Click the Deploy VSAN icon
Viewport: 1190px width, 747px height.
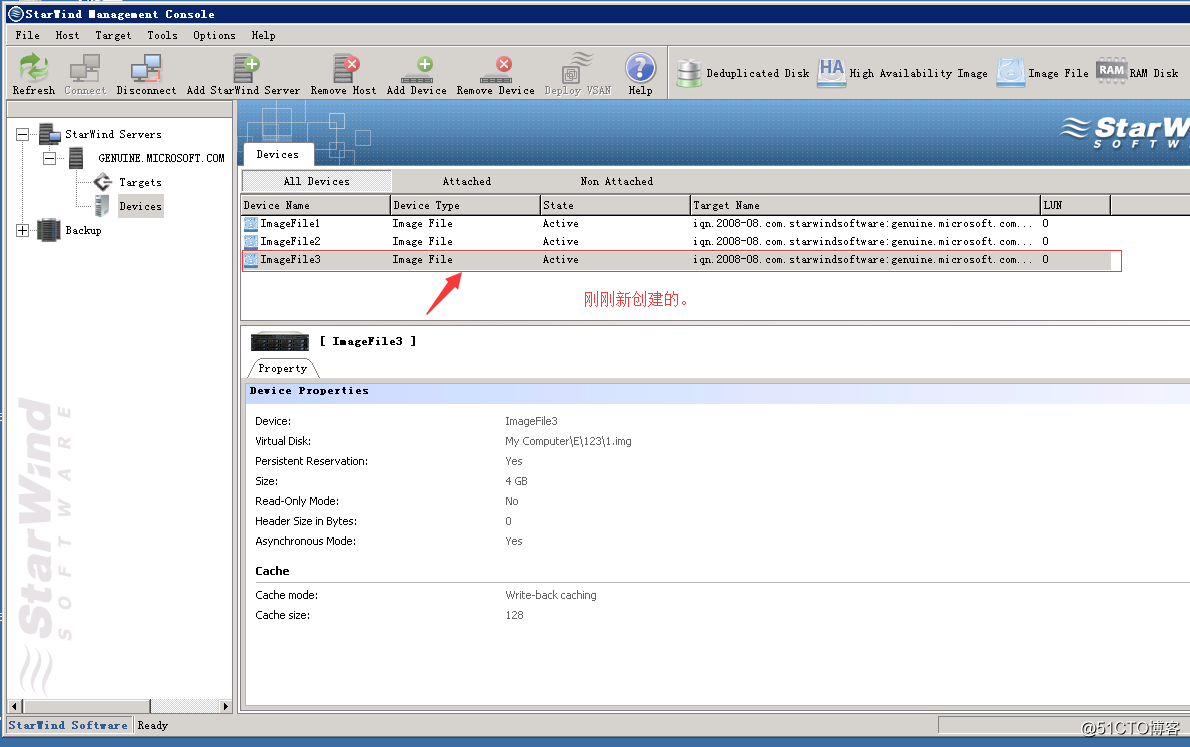pos(577,68)
